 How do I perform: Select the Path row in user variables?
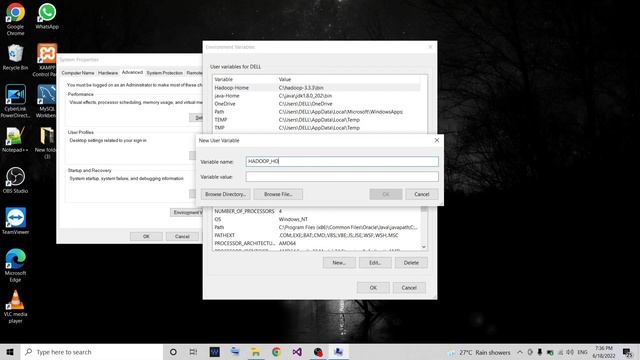[316, 111]
